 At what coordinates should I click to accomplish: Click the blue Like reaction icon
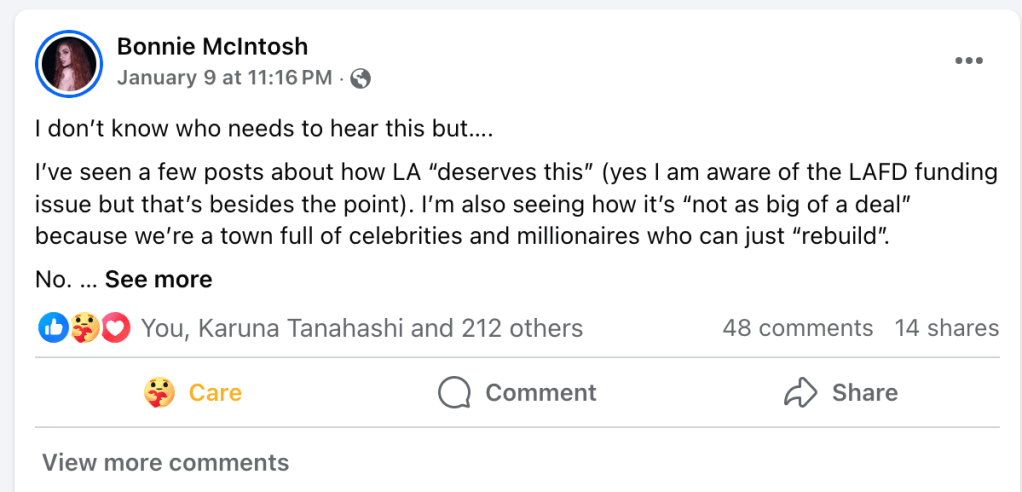pyautogui.click(x=52, y=327)
